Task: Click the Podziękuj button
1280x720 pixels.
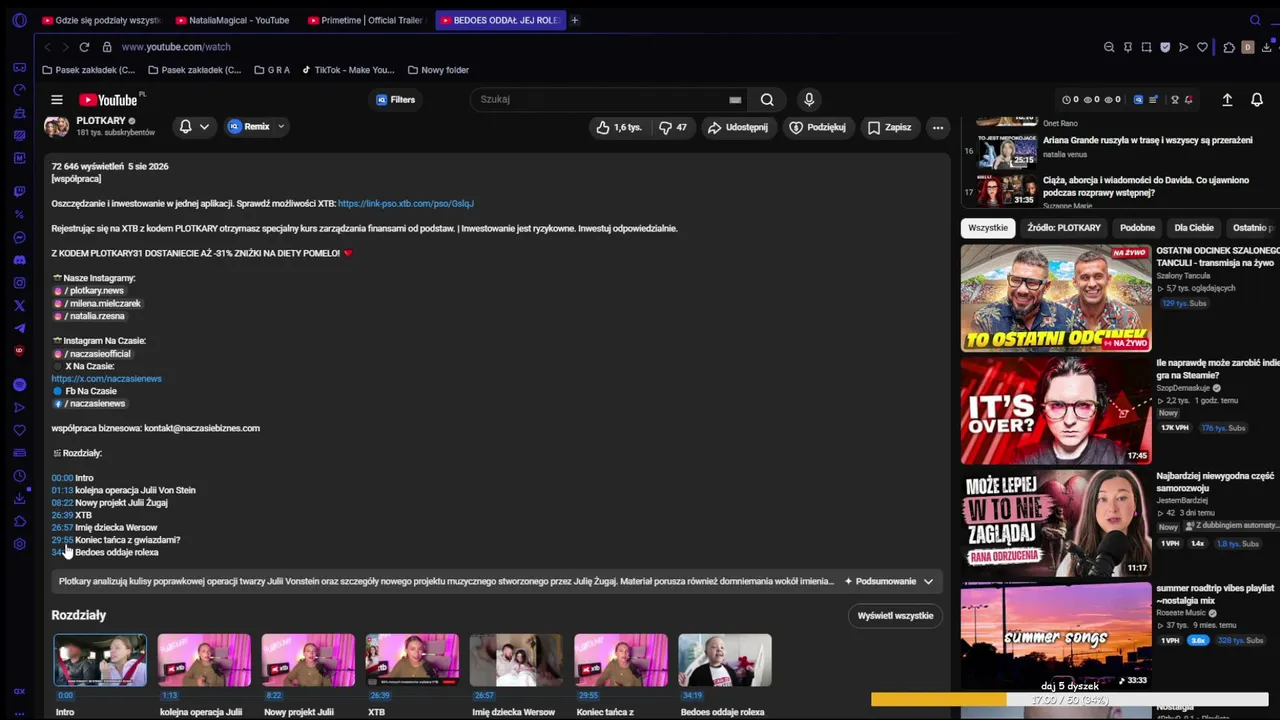Action: click(817, 128)
